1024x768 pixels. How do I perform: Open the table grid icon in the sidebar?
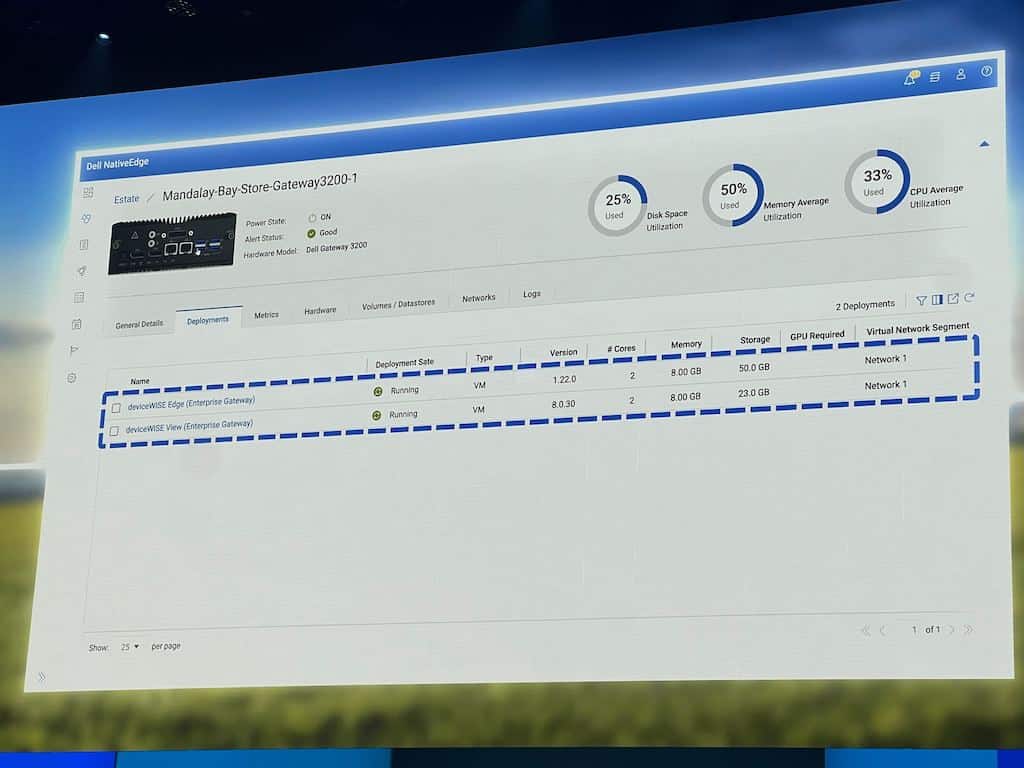(80, 297)
